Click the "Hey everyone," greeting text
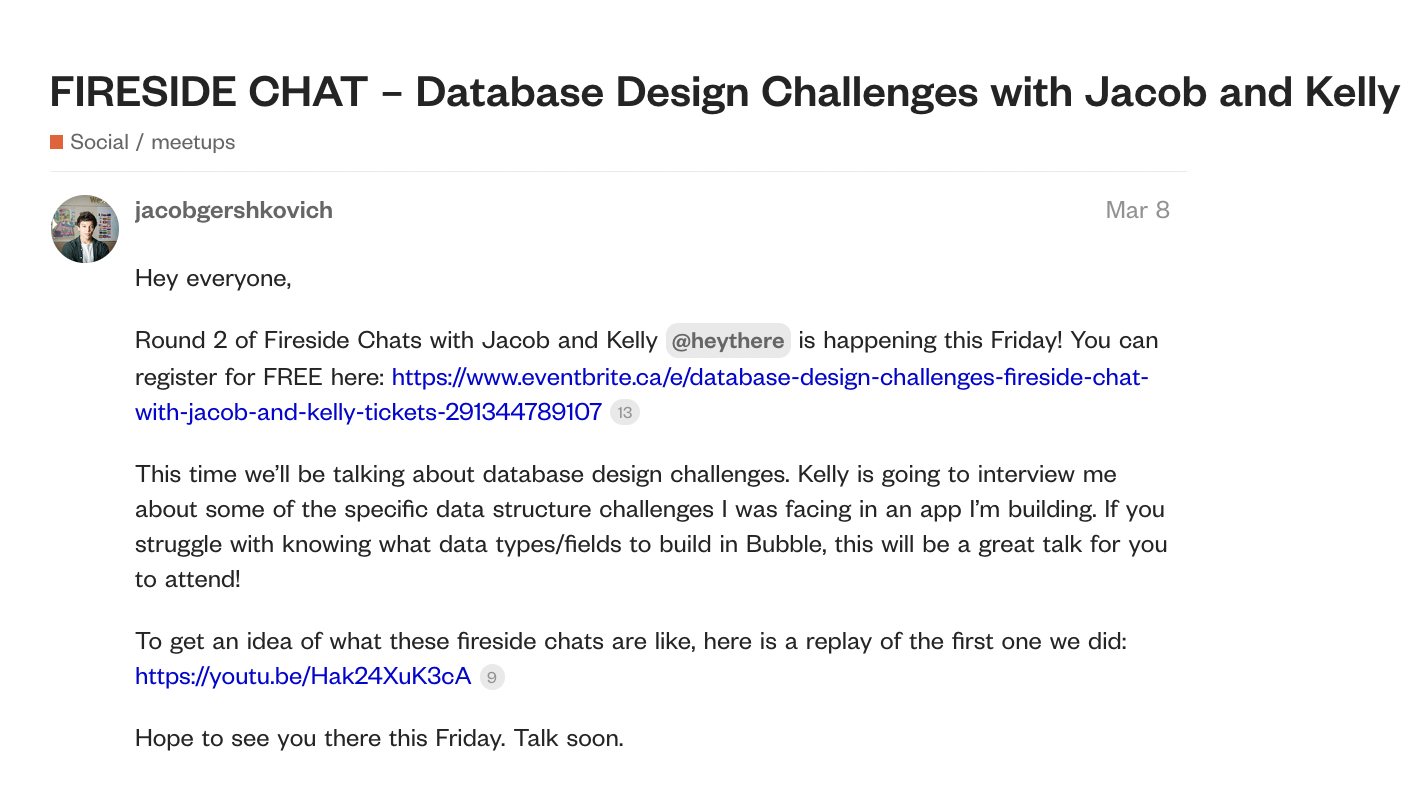This screenshot has height=812, width=1424. tap(213, 278)
